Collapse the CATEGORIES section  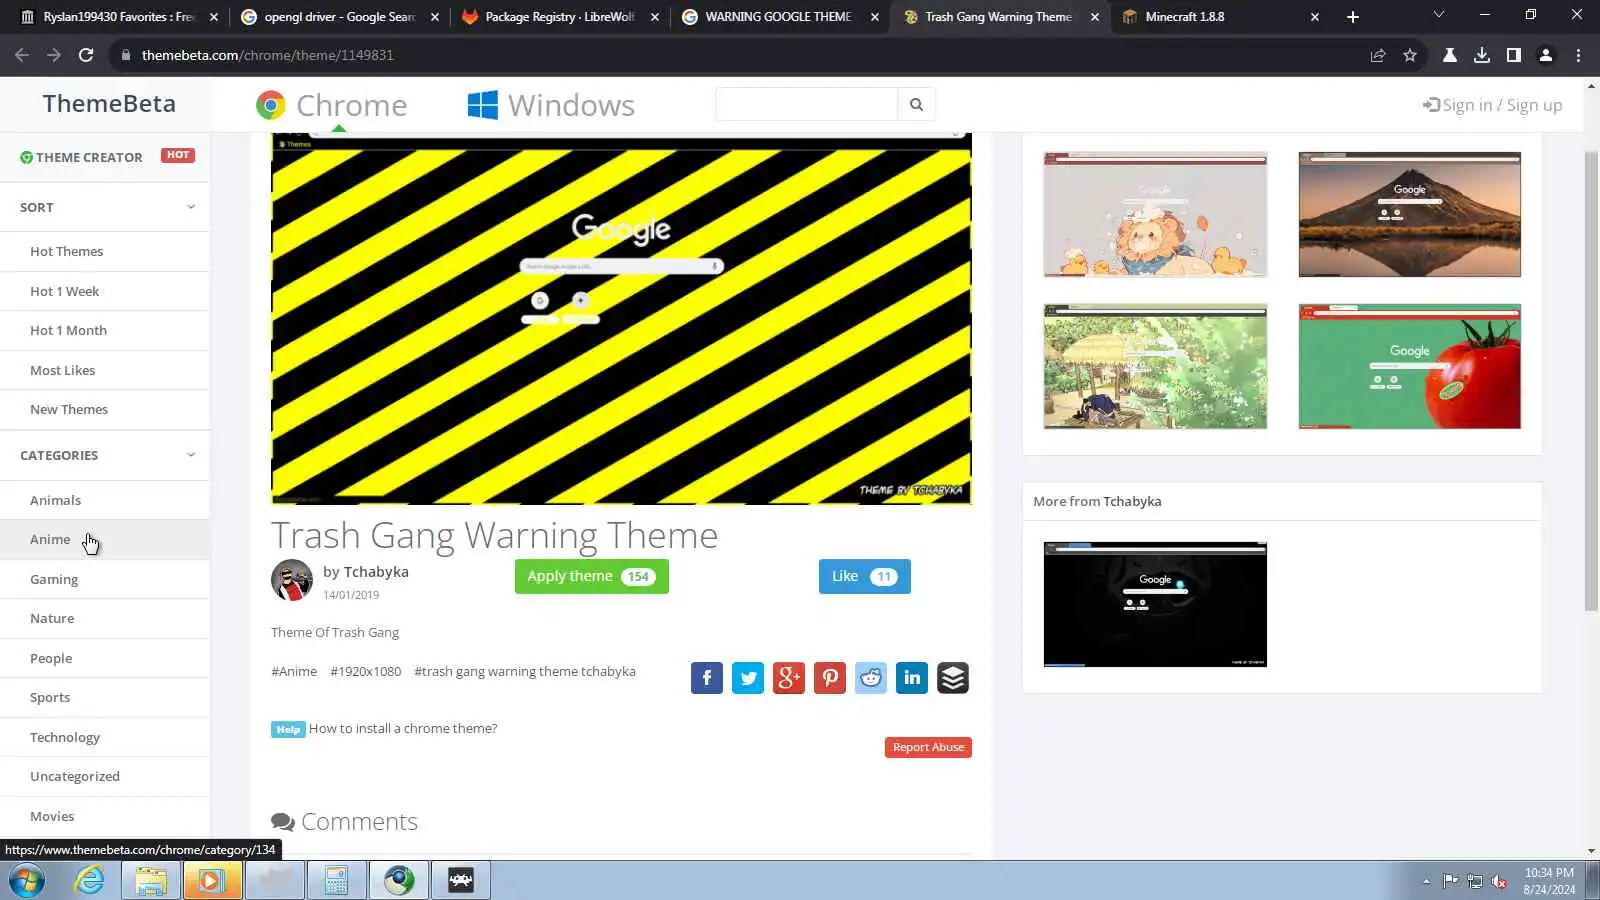click(x=191, y=455)
